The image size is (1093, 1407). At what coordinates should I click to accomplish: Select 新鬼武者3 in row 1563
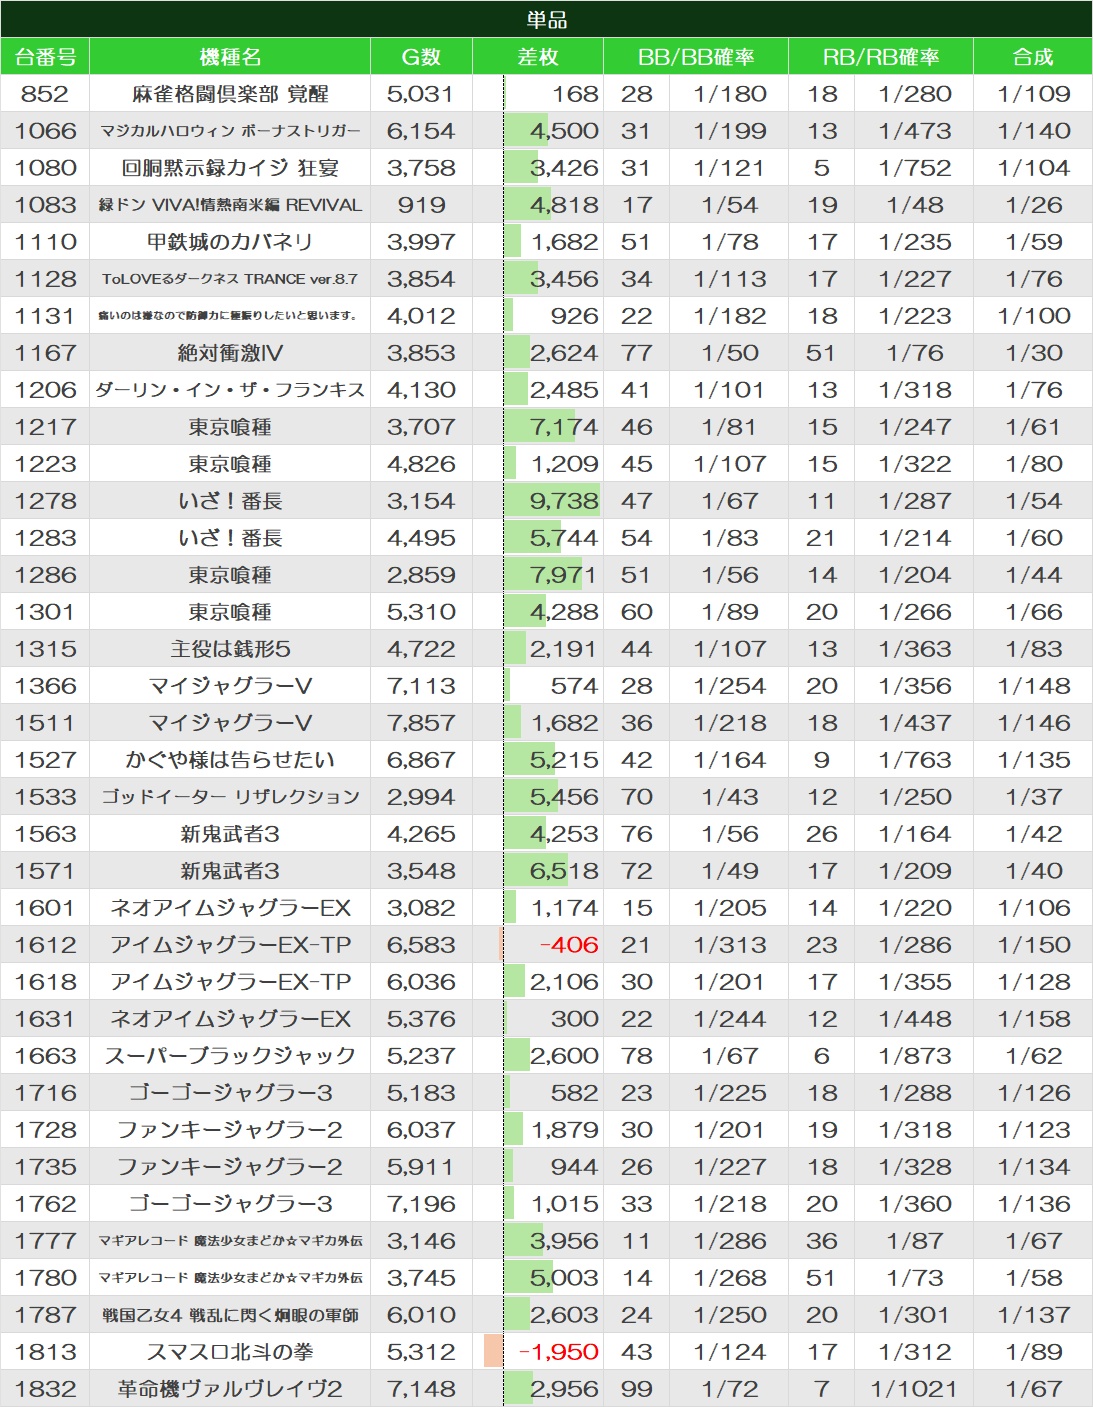click(230, 834)
